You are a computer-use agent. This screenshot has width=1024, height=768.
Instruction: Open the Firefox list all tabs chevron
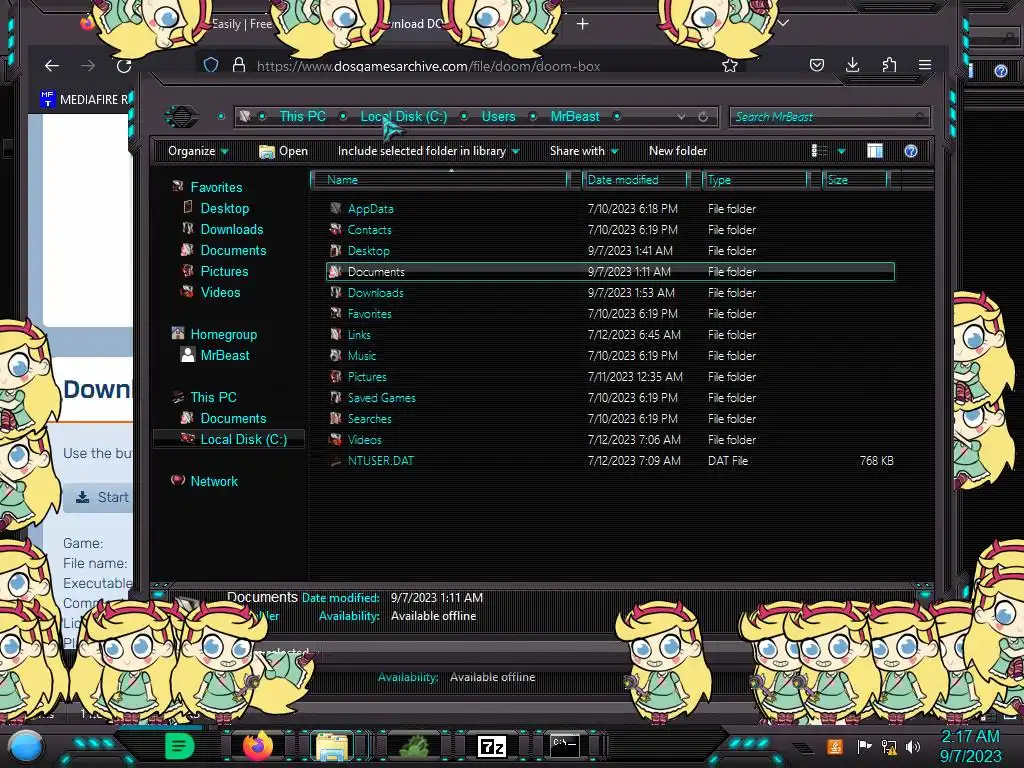click(783, 24)
